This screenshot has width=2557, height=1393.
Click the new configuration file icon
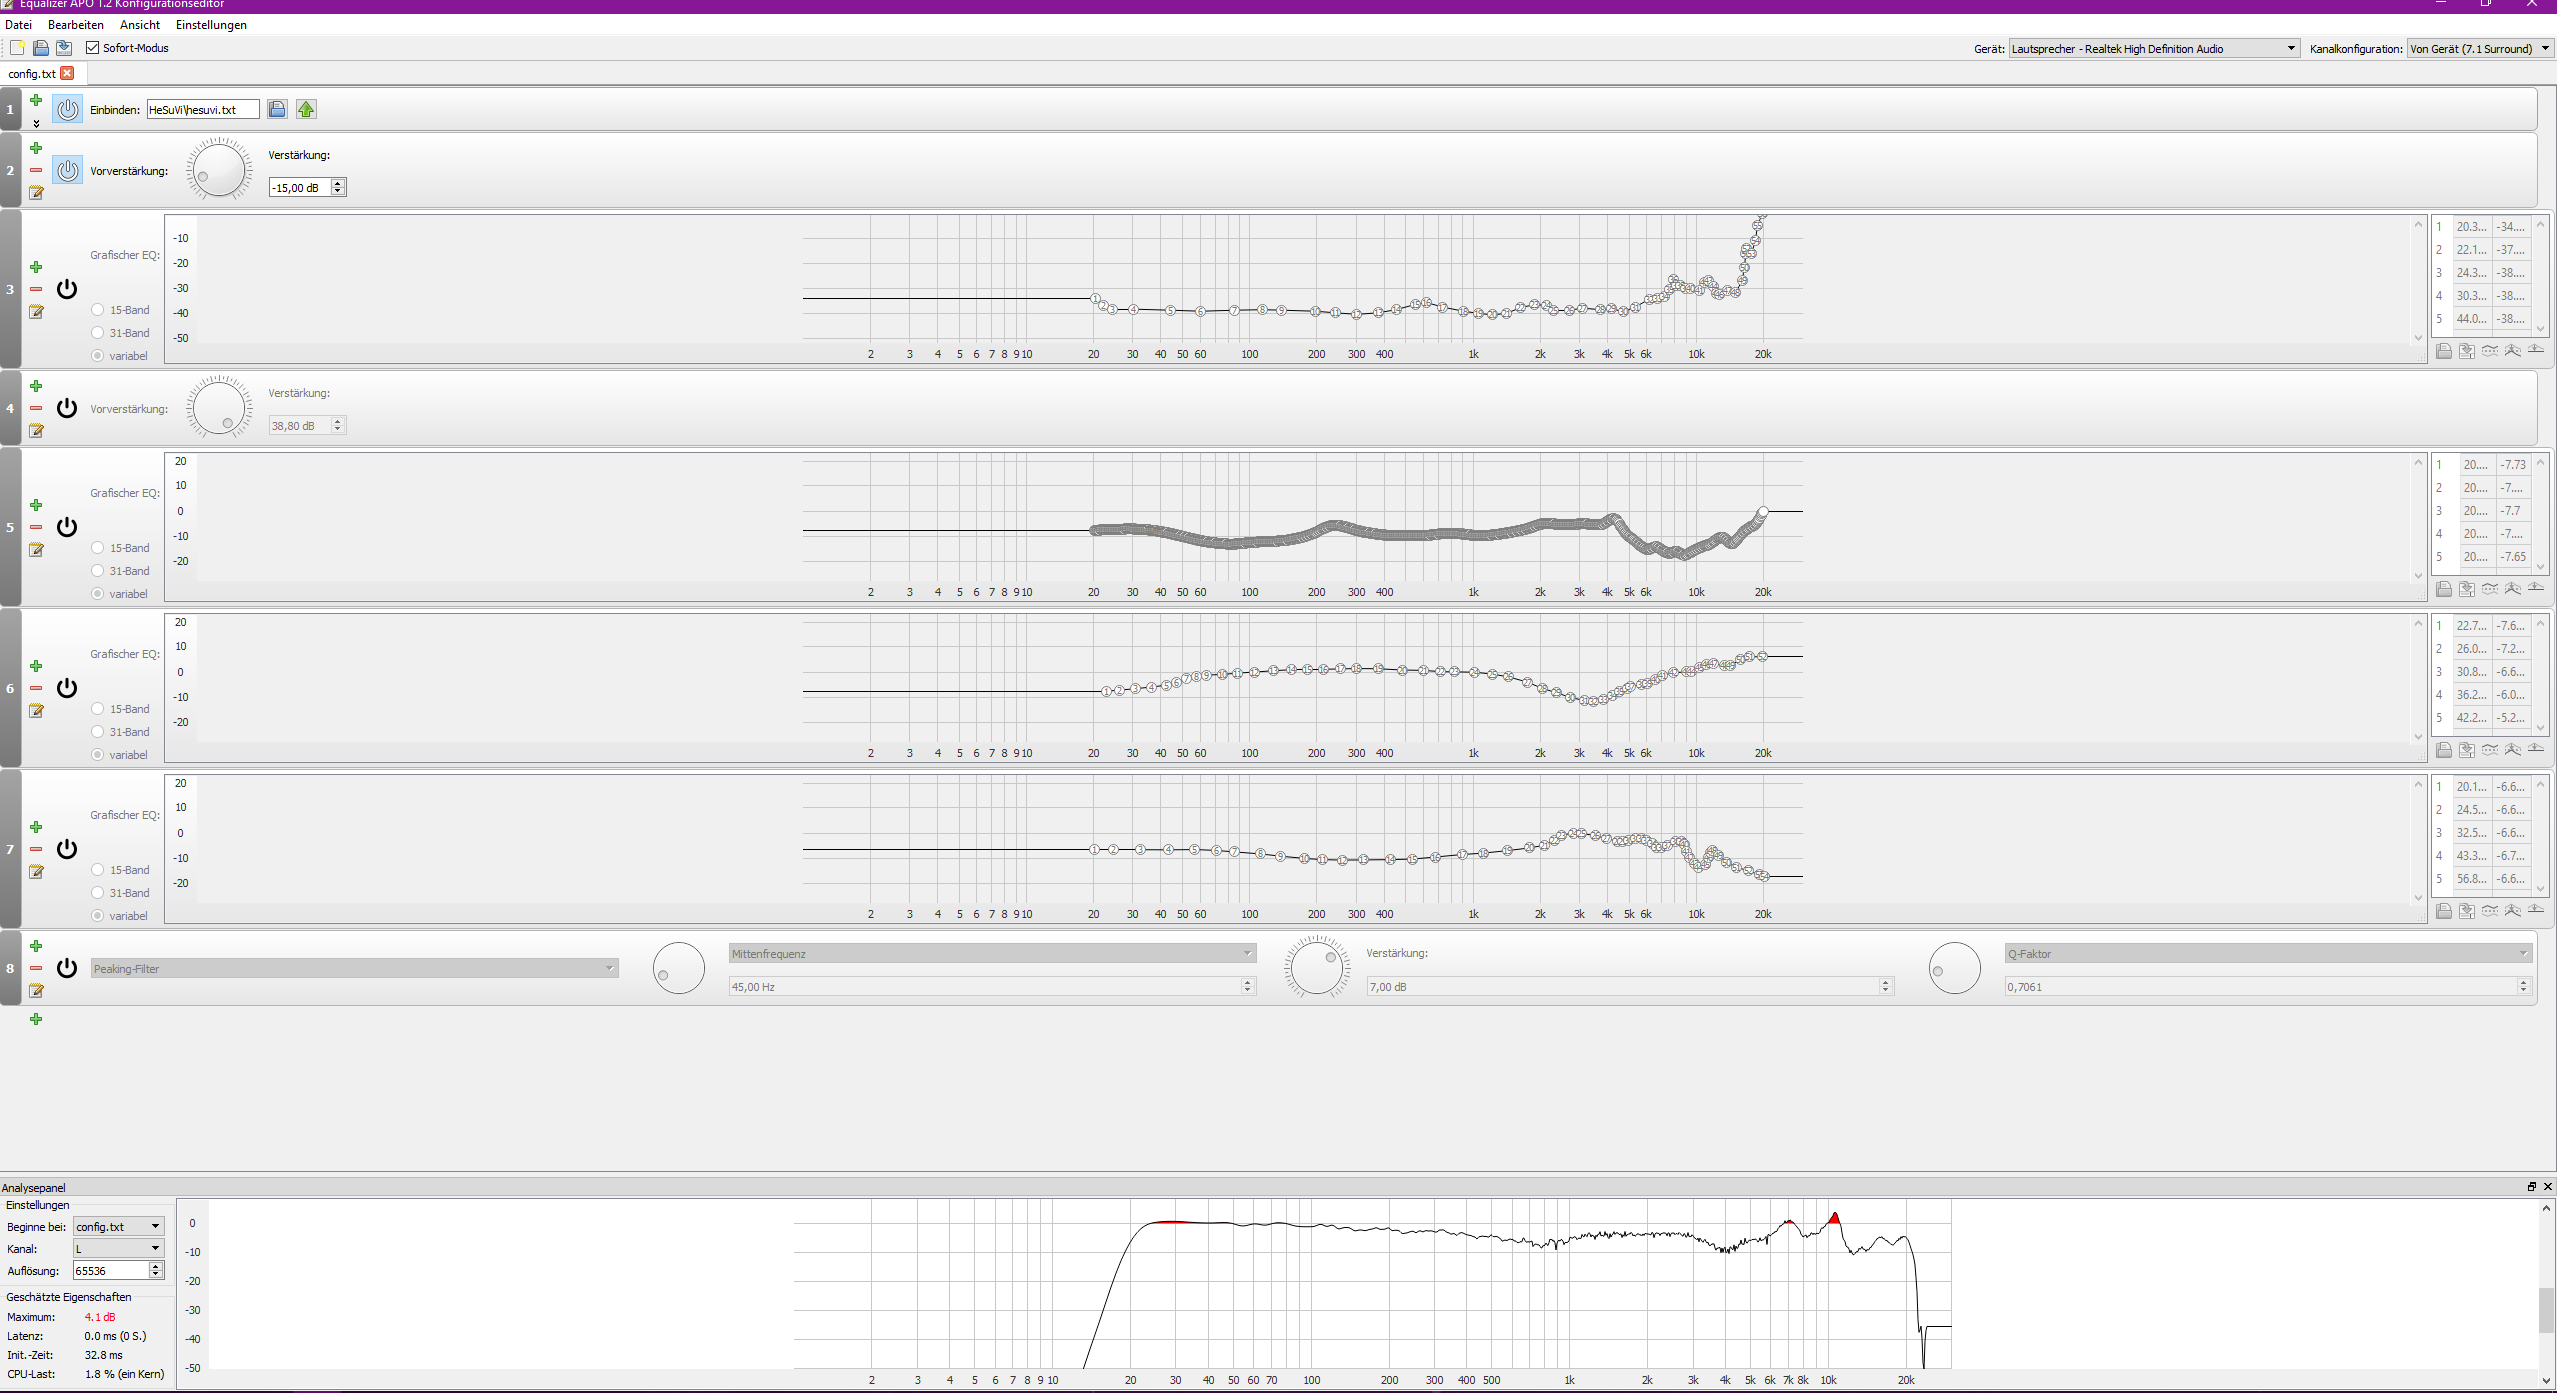(x=17, y=48)
